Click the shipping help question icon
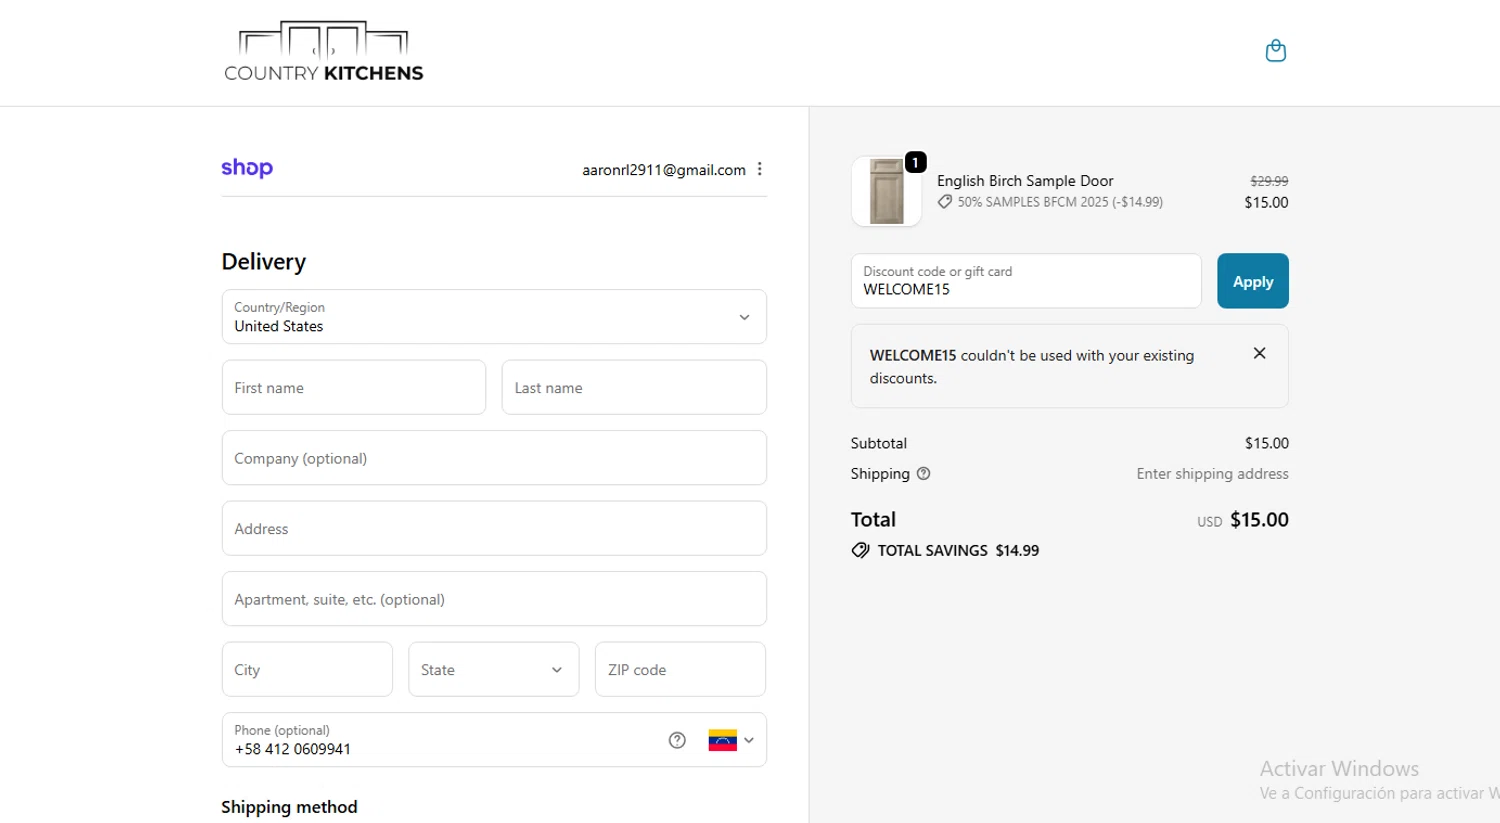Screen dimensions: 1500x823 pos(923,474)
